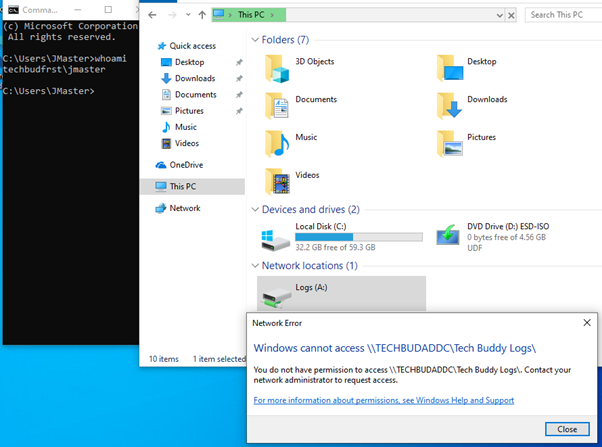The width and height of the screenshot is (602, 447).
Task: Open the 3D Objects folder icon
Action: click(x=276, y=66)
